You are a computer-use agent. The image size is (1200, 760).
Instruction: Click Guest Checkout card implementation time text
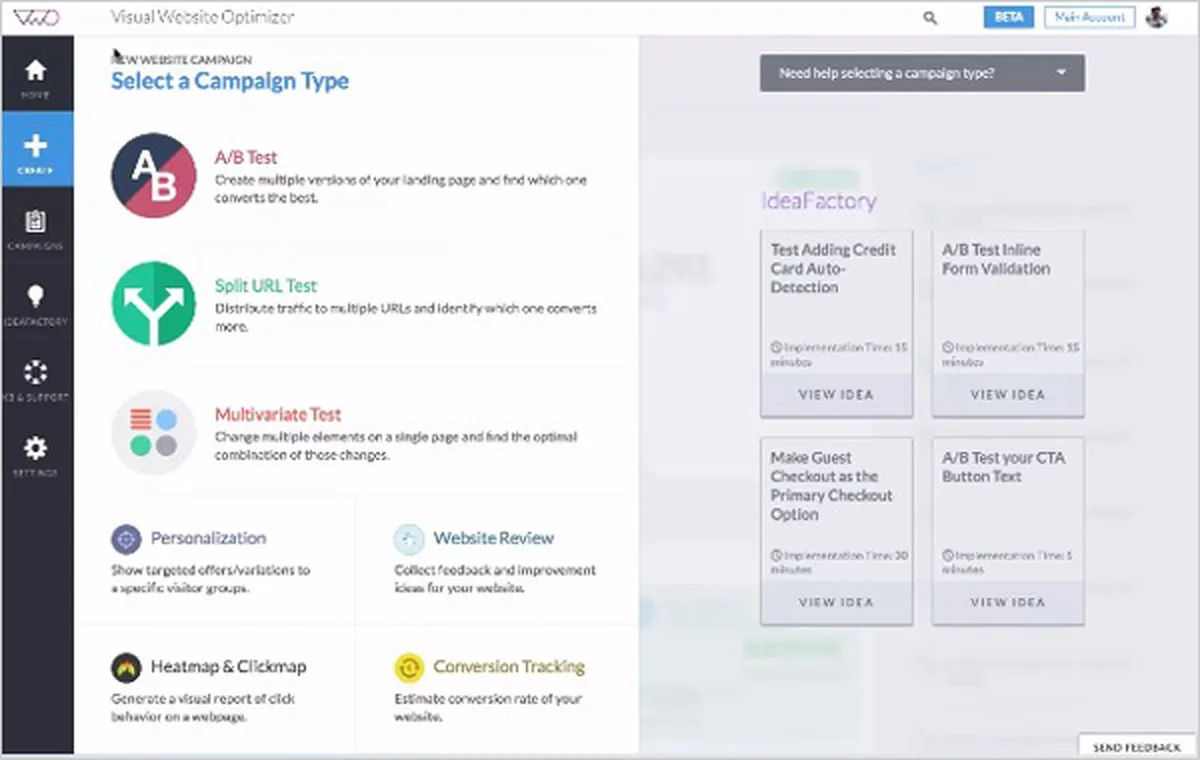[x=838, y=562]
